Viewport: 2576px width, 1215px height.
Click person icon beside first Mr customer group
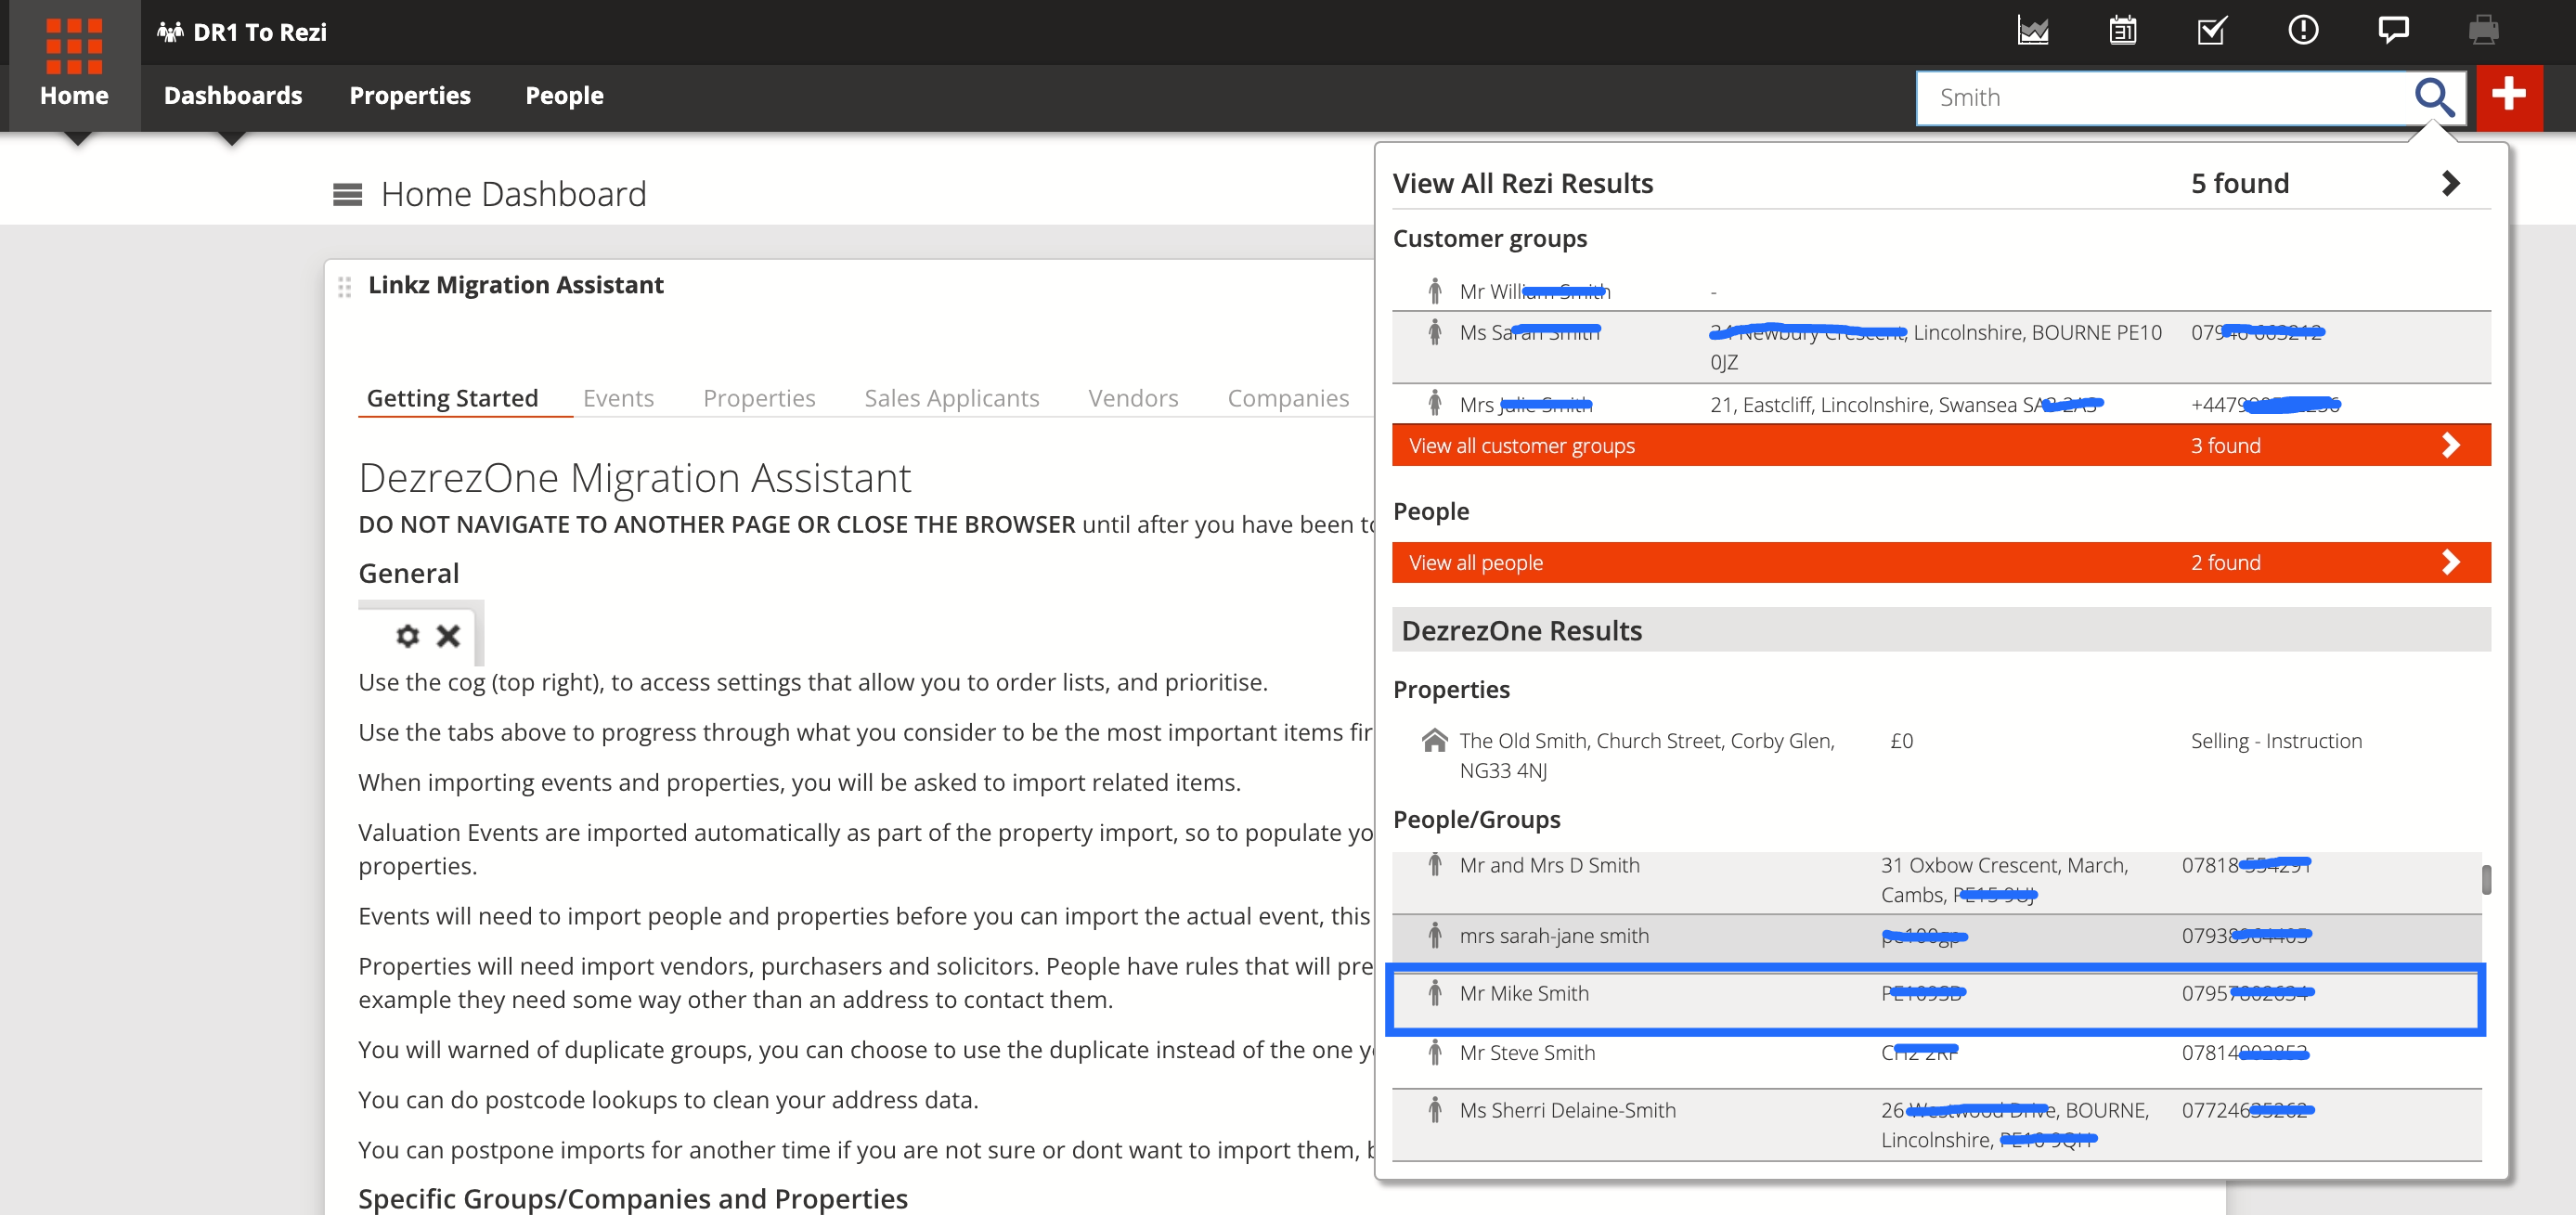(x=1434, y=291)
